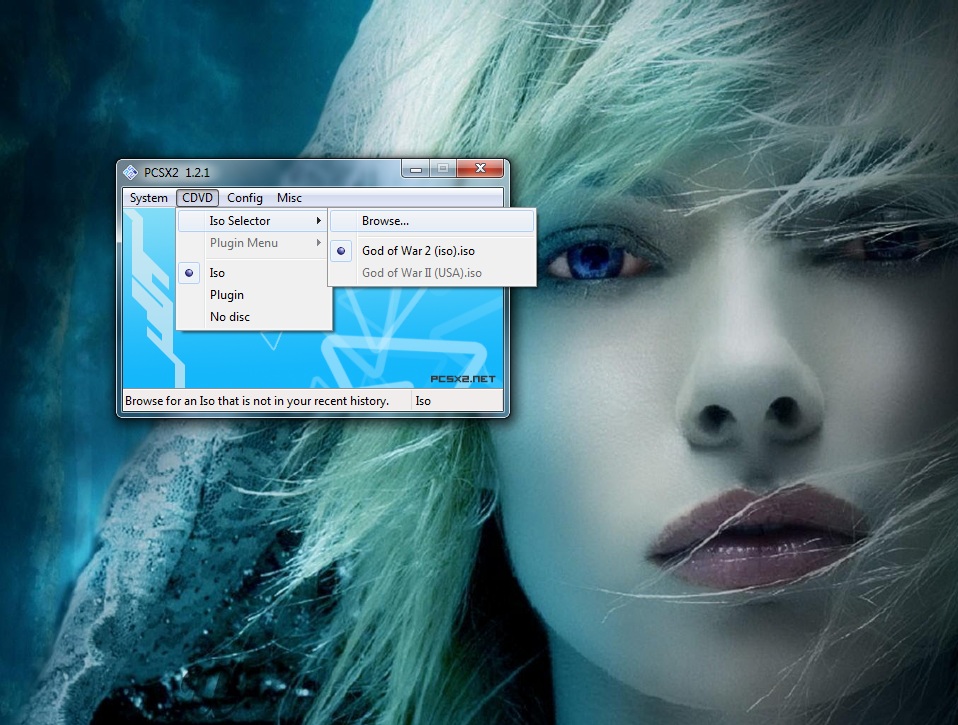The image size is (958, 725).
Task: Maximize the PCSX2 window
Action: click(x=443, y=169)
